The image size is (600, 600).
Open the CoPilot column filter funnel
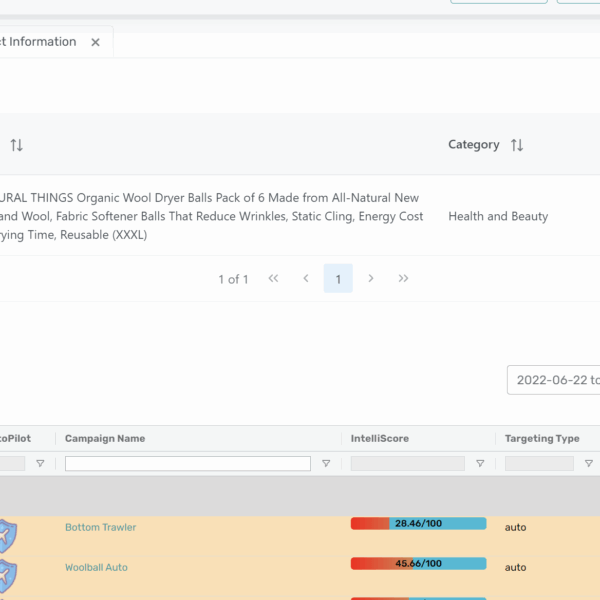[40, 463]
